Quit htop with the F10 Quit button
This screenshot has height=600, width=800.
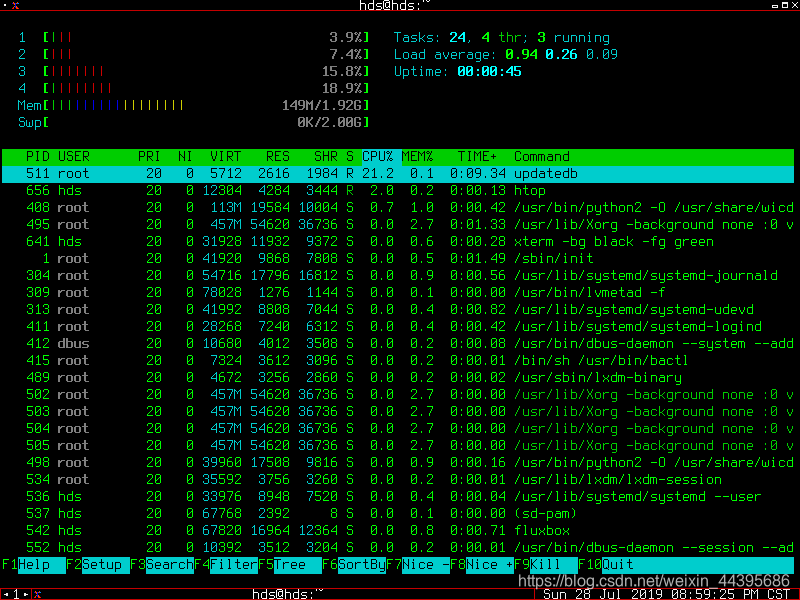pyautogui.click(x=686, y=565)
